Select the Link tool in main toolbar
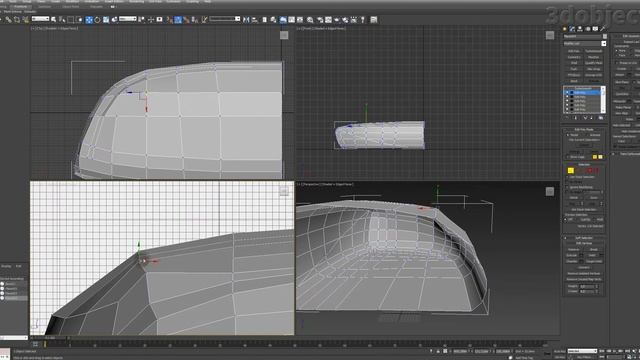 [8, 20]
